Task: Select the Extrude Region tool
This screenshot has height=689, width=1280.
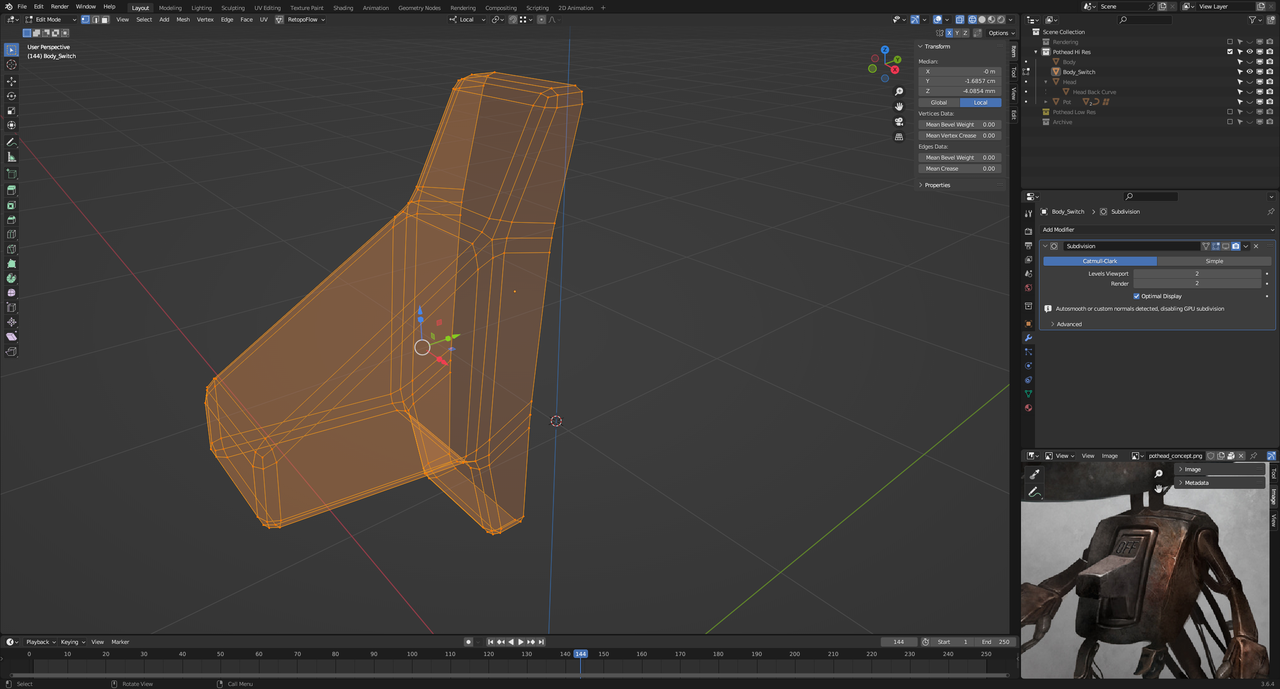Action: point(12,189)
